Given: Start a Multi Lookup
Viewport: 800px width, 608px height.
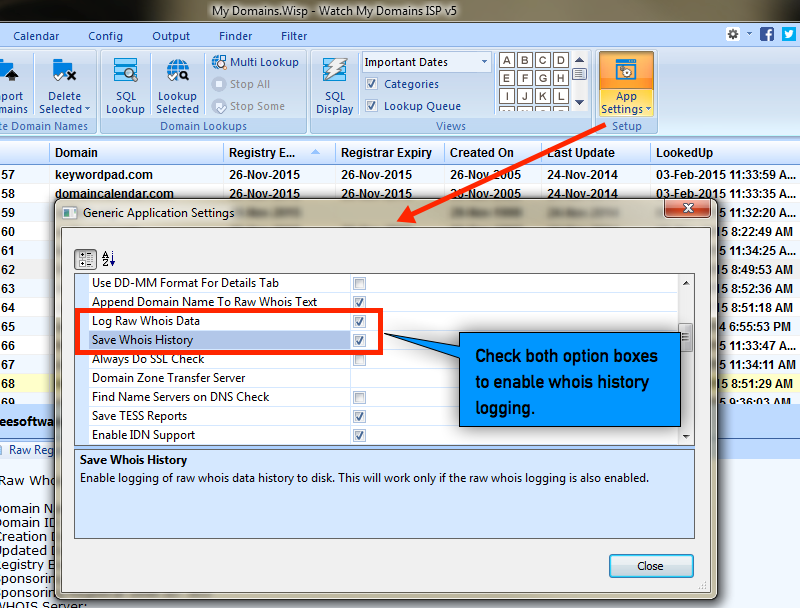Looking at the screenshot, I should coord(255,62).
